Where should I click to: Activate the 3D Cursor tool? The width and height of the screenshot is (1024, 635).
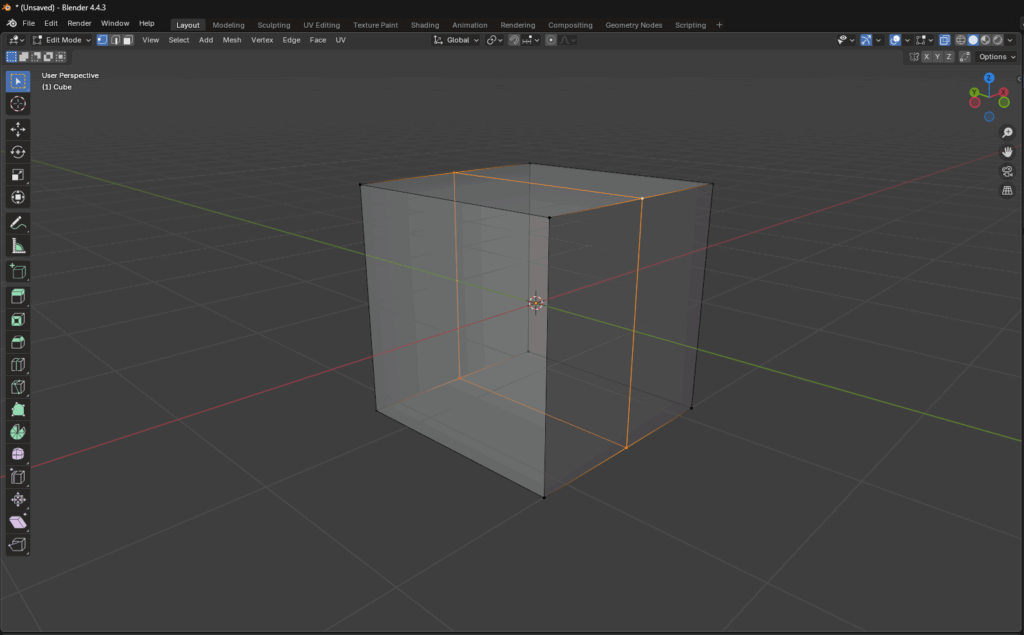coord(18,104)
